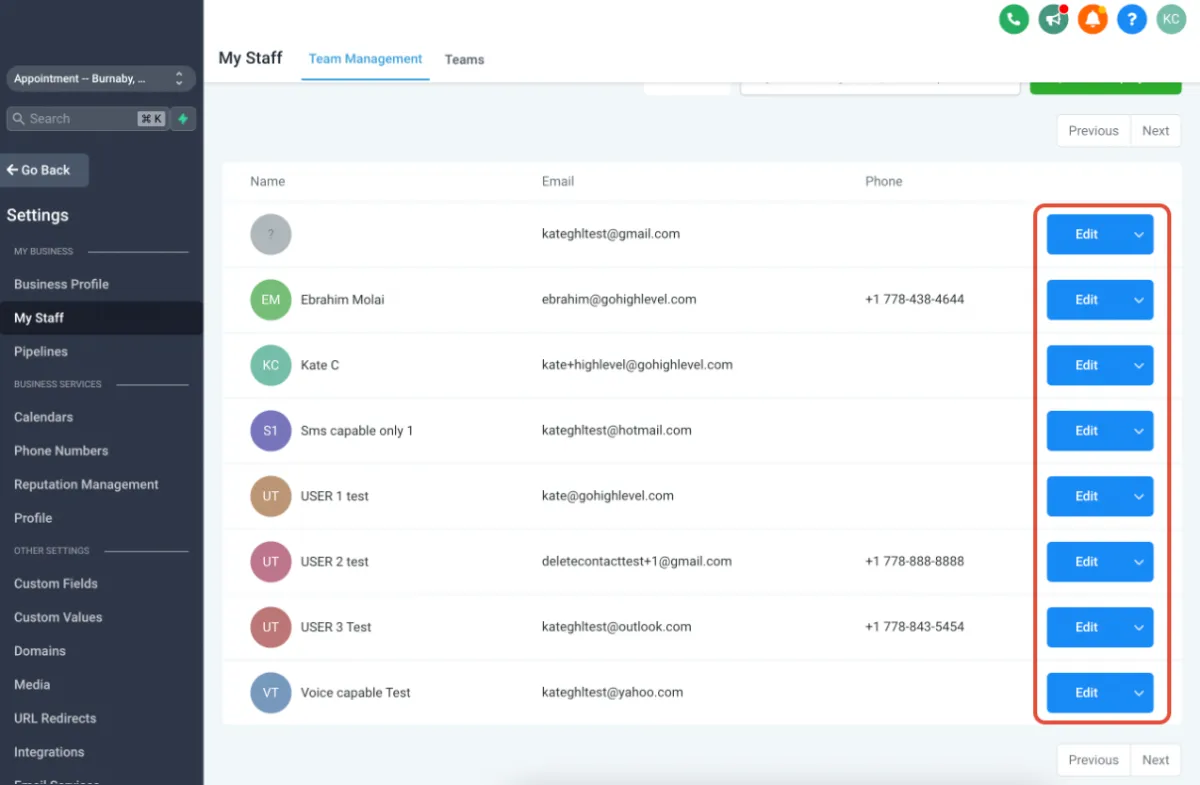Click Edit for Voice capable Test
Image resolution: width=1200 pixels, height=785 pixels.
[1086, 693]
